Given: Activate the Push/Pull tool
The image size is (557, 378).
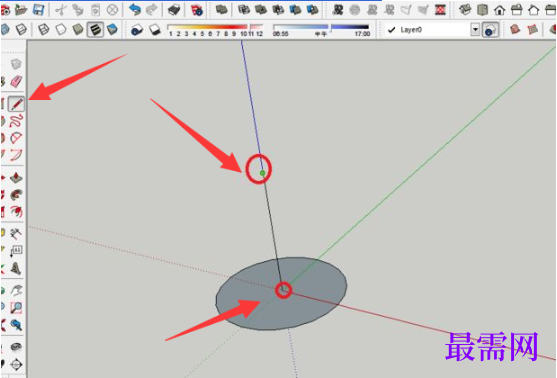Looking at the screenshot, I should [16, 178].
